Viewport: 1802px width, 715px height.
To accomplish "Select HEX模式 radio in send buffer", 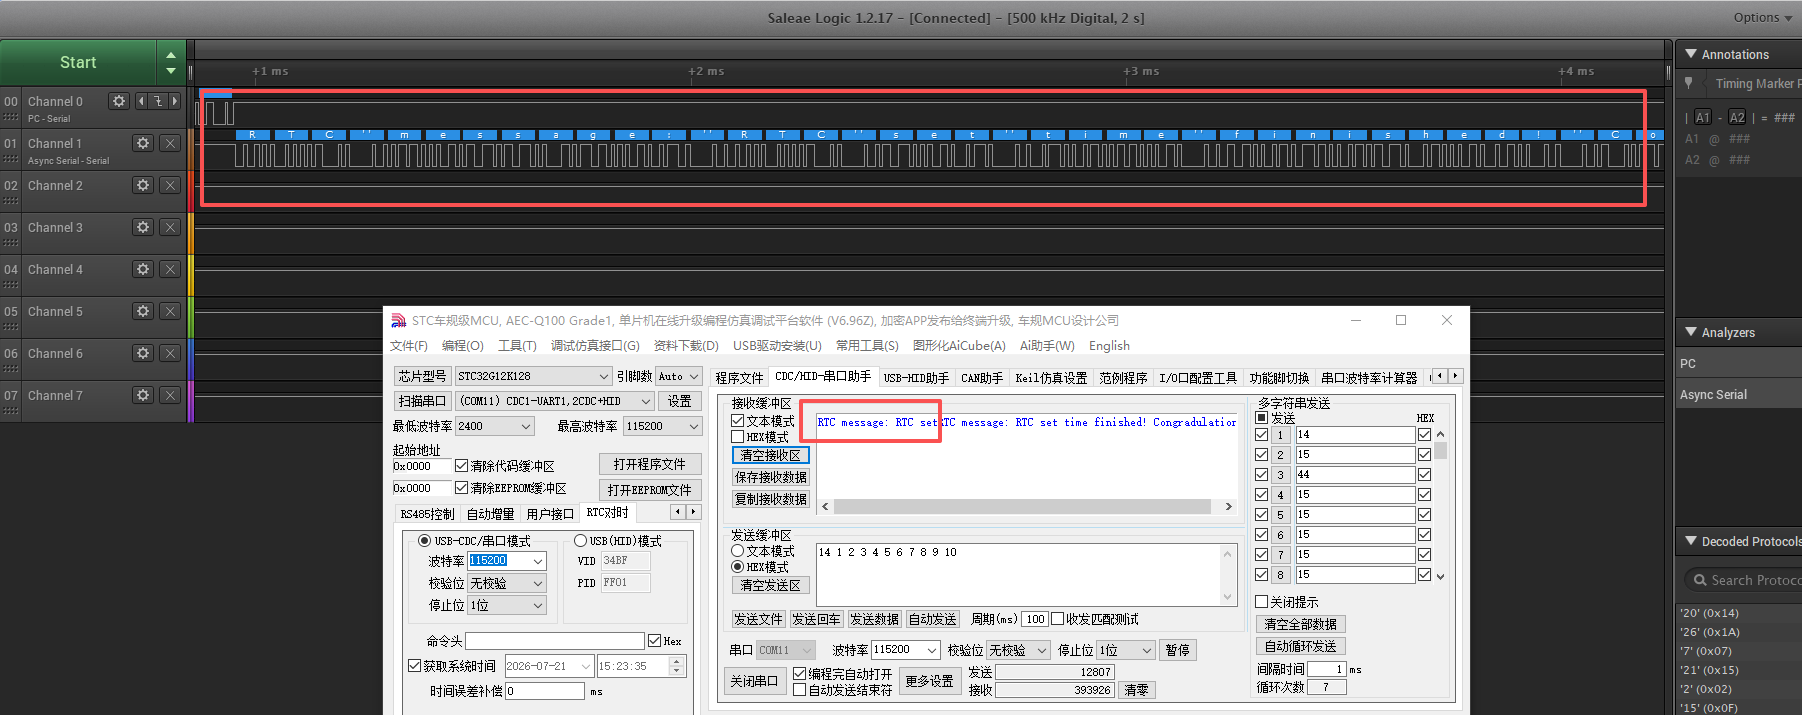I will click(x=738, y=567).
